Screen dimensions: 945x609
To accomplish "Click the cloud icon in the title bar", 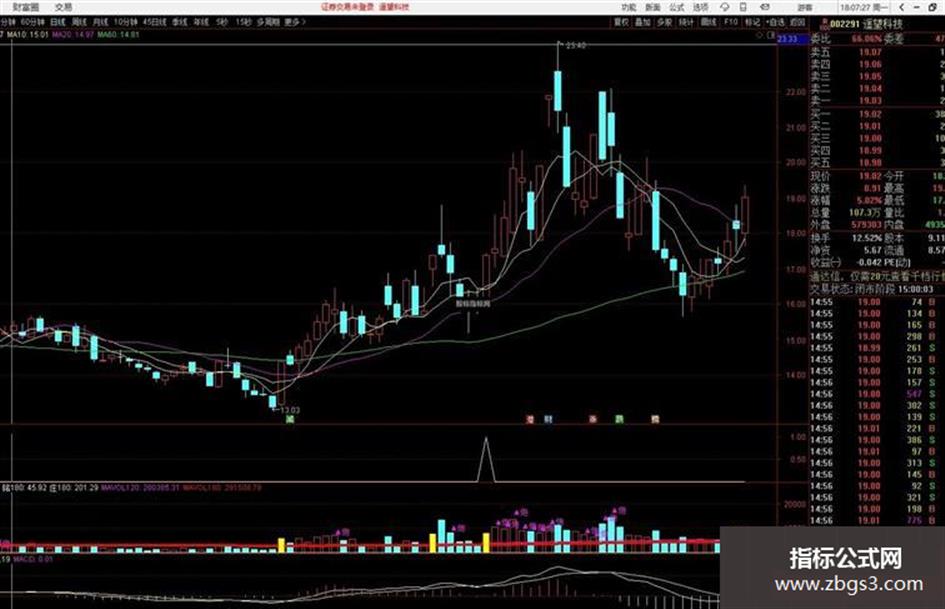I will click(x=724, y=7).
